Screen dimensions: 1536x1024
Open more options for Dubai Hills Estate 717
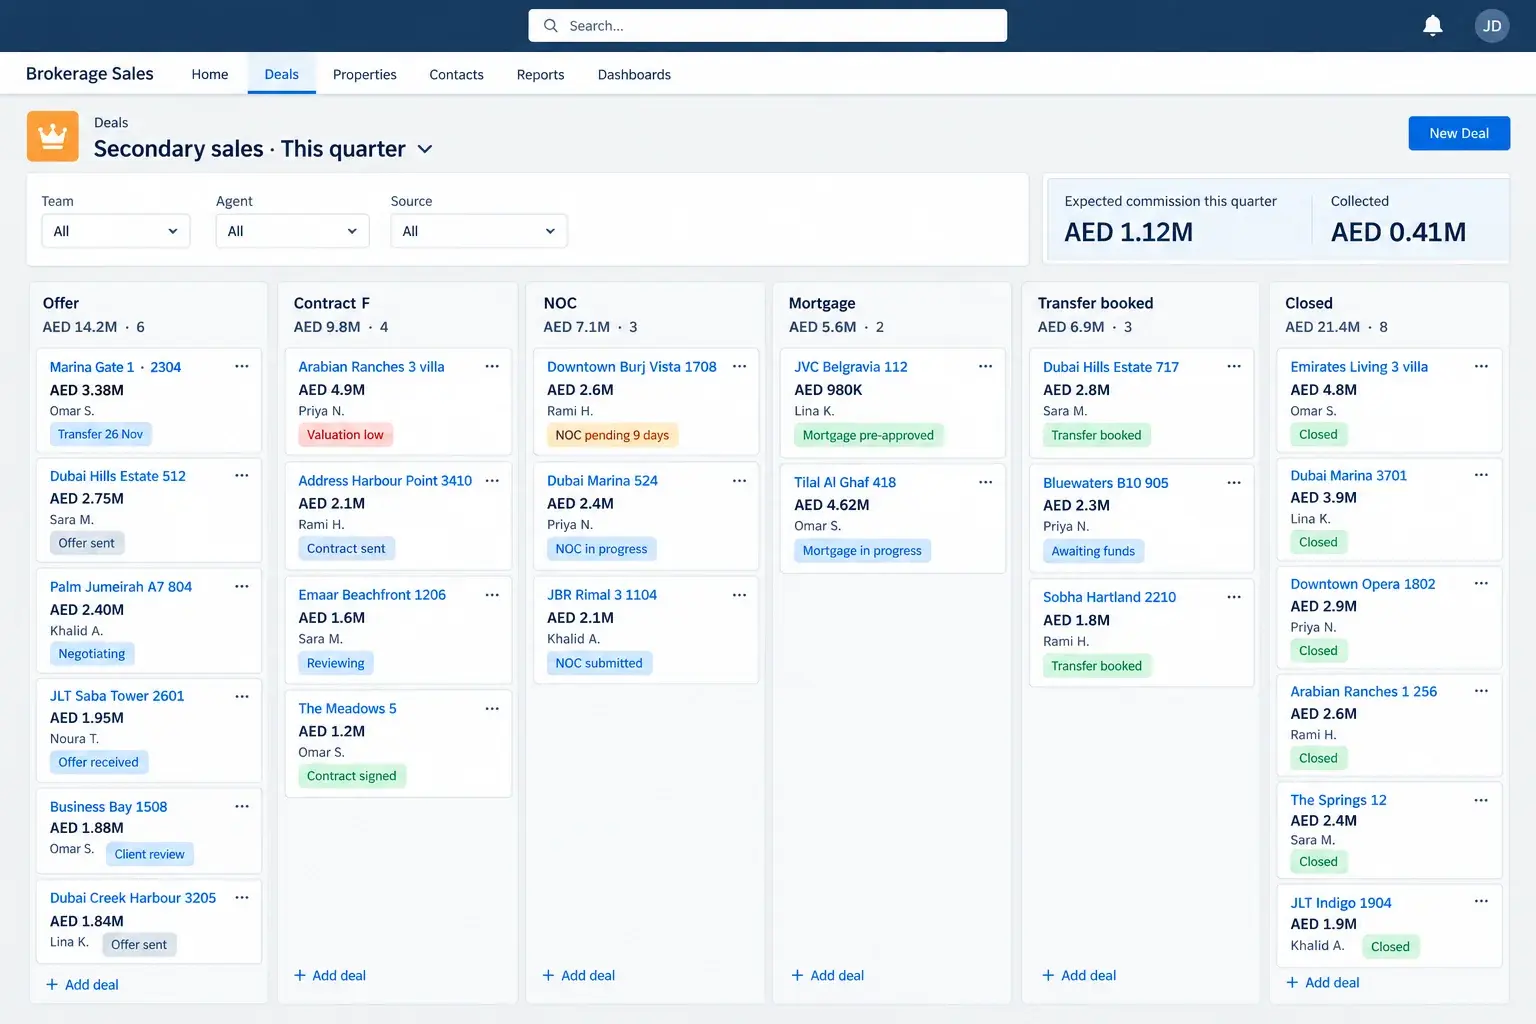[x=1234, y=367]
